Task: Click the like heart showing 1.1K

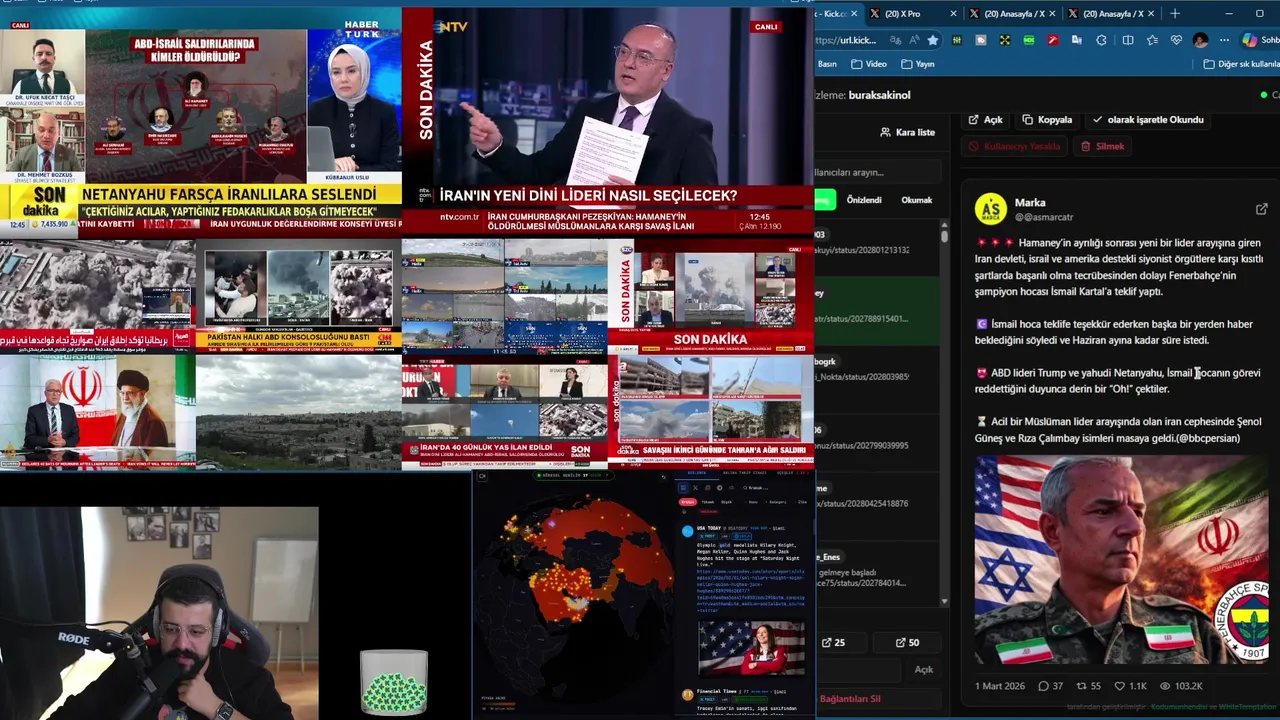Action: pos(1130,686)
